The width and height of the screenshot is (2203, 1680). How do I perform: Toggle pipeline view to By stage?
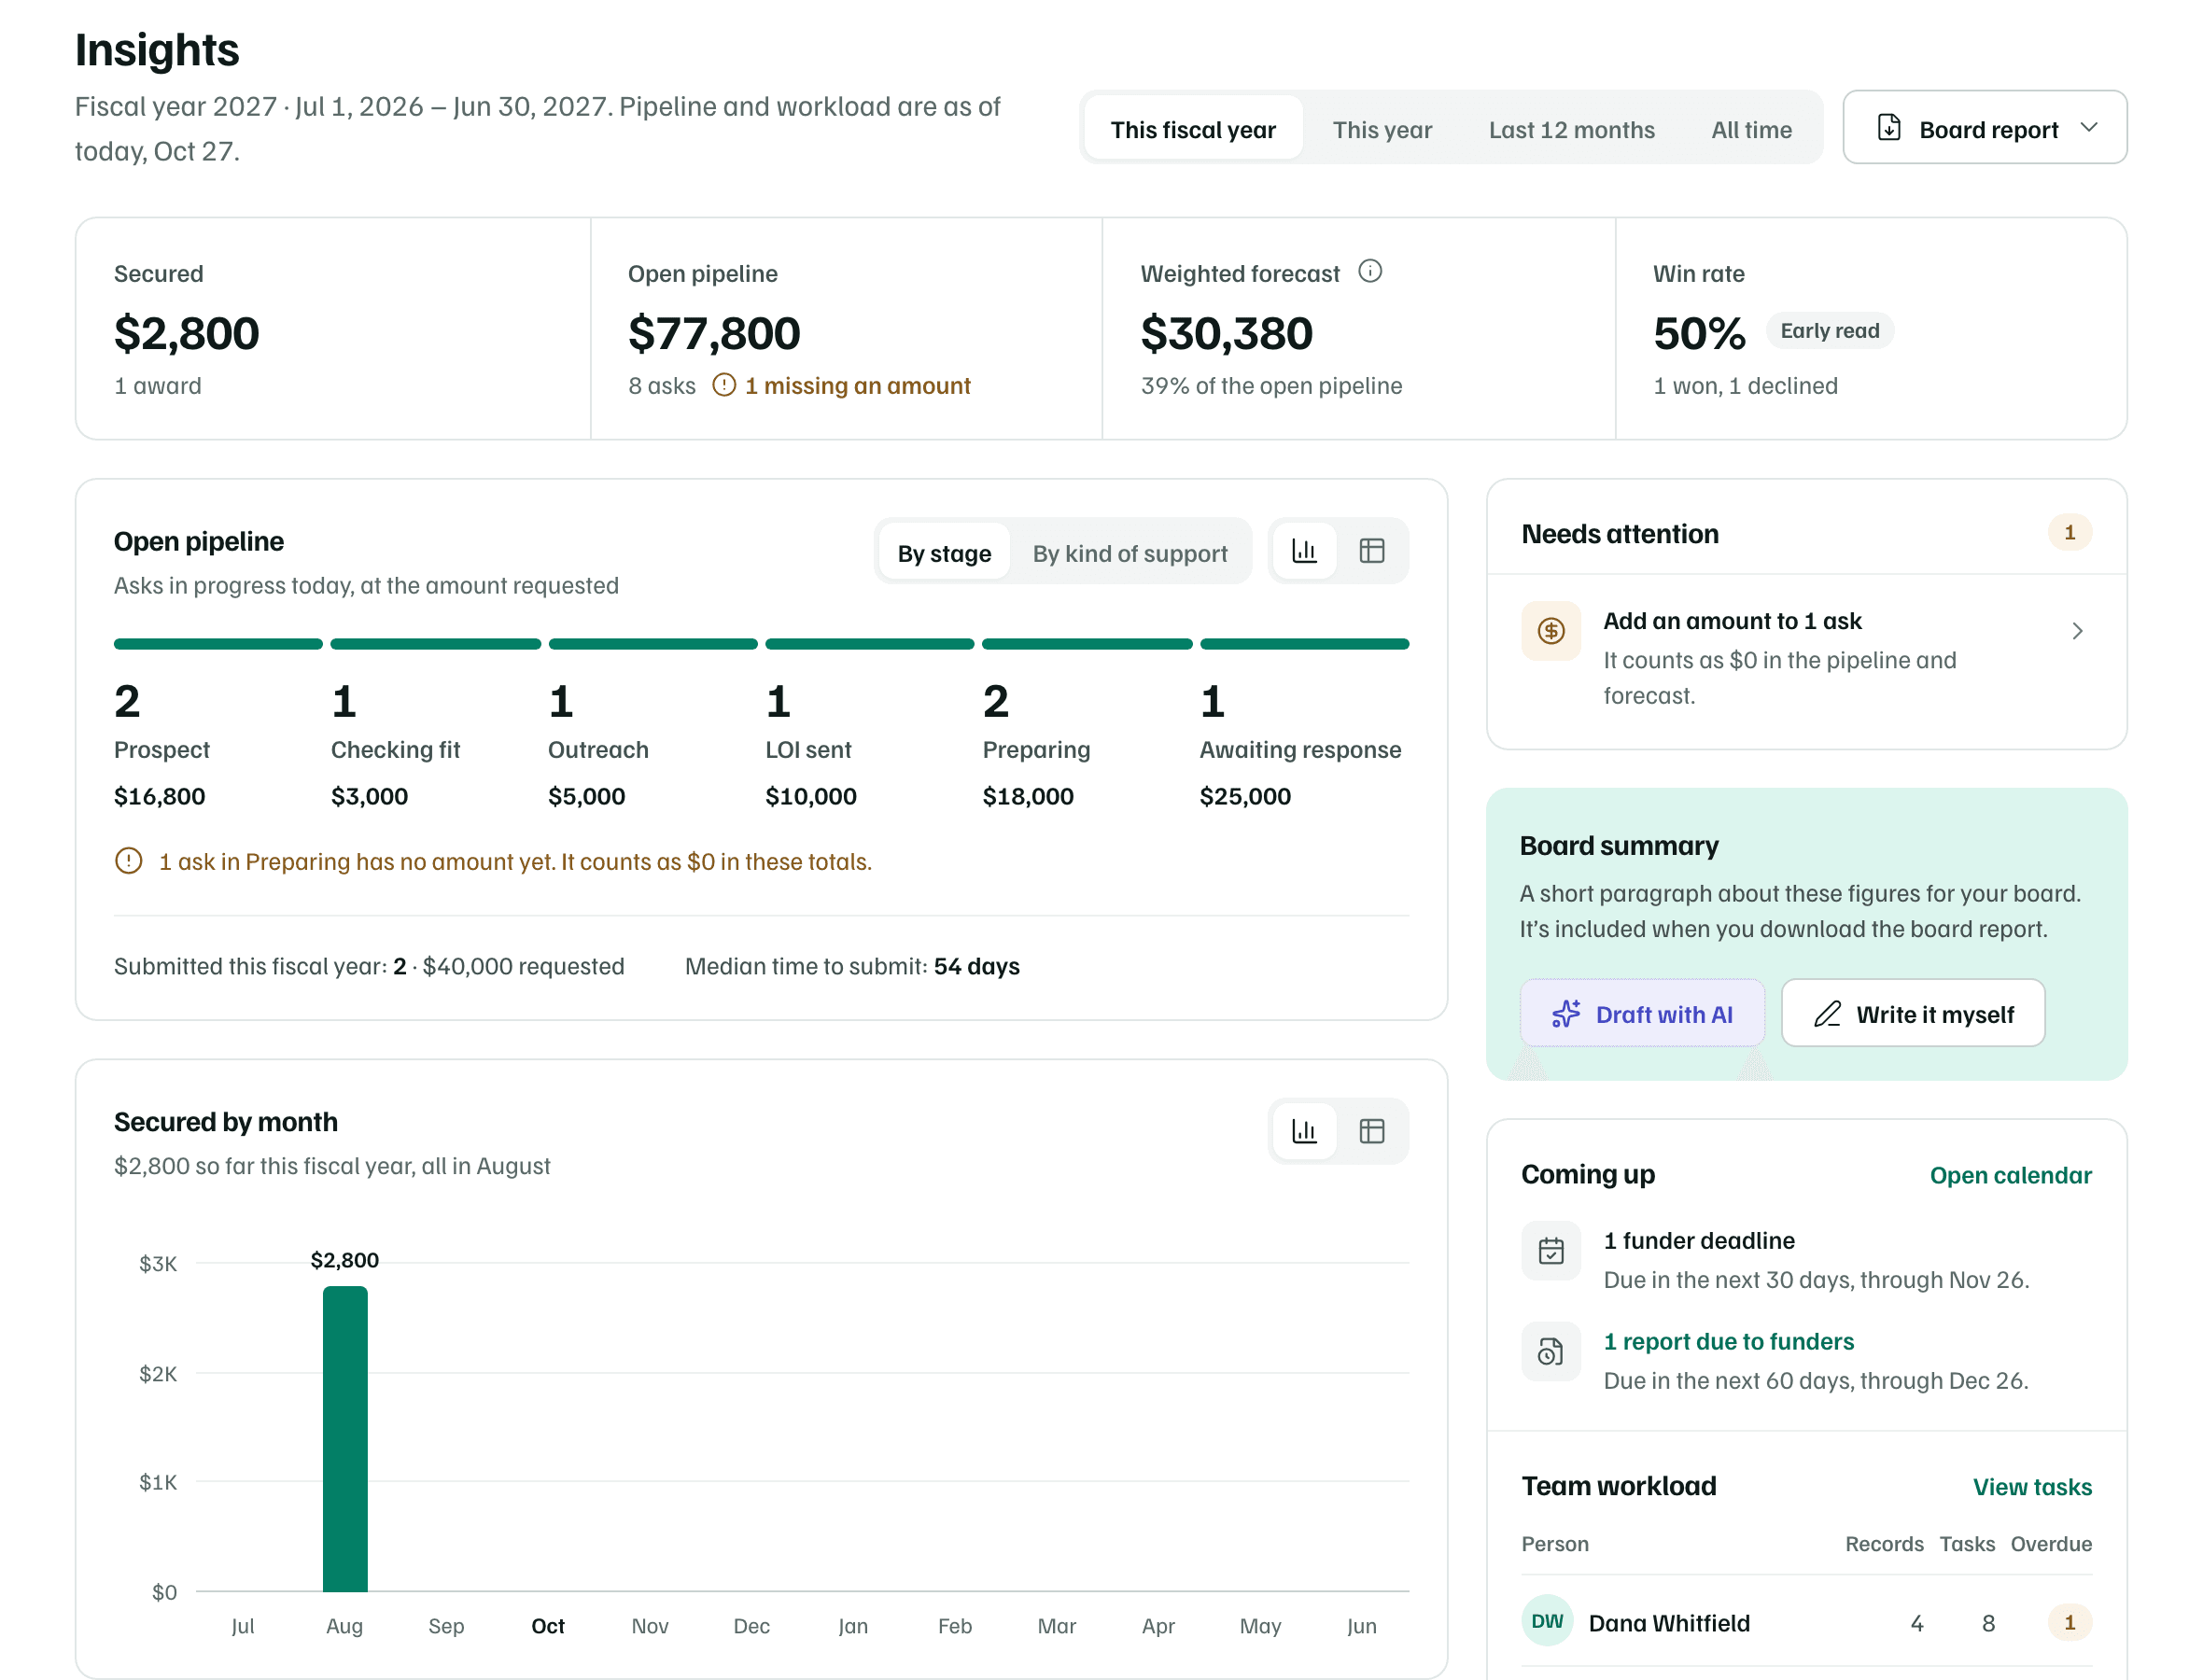click(944, 553)
